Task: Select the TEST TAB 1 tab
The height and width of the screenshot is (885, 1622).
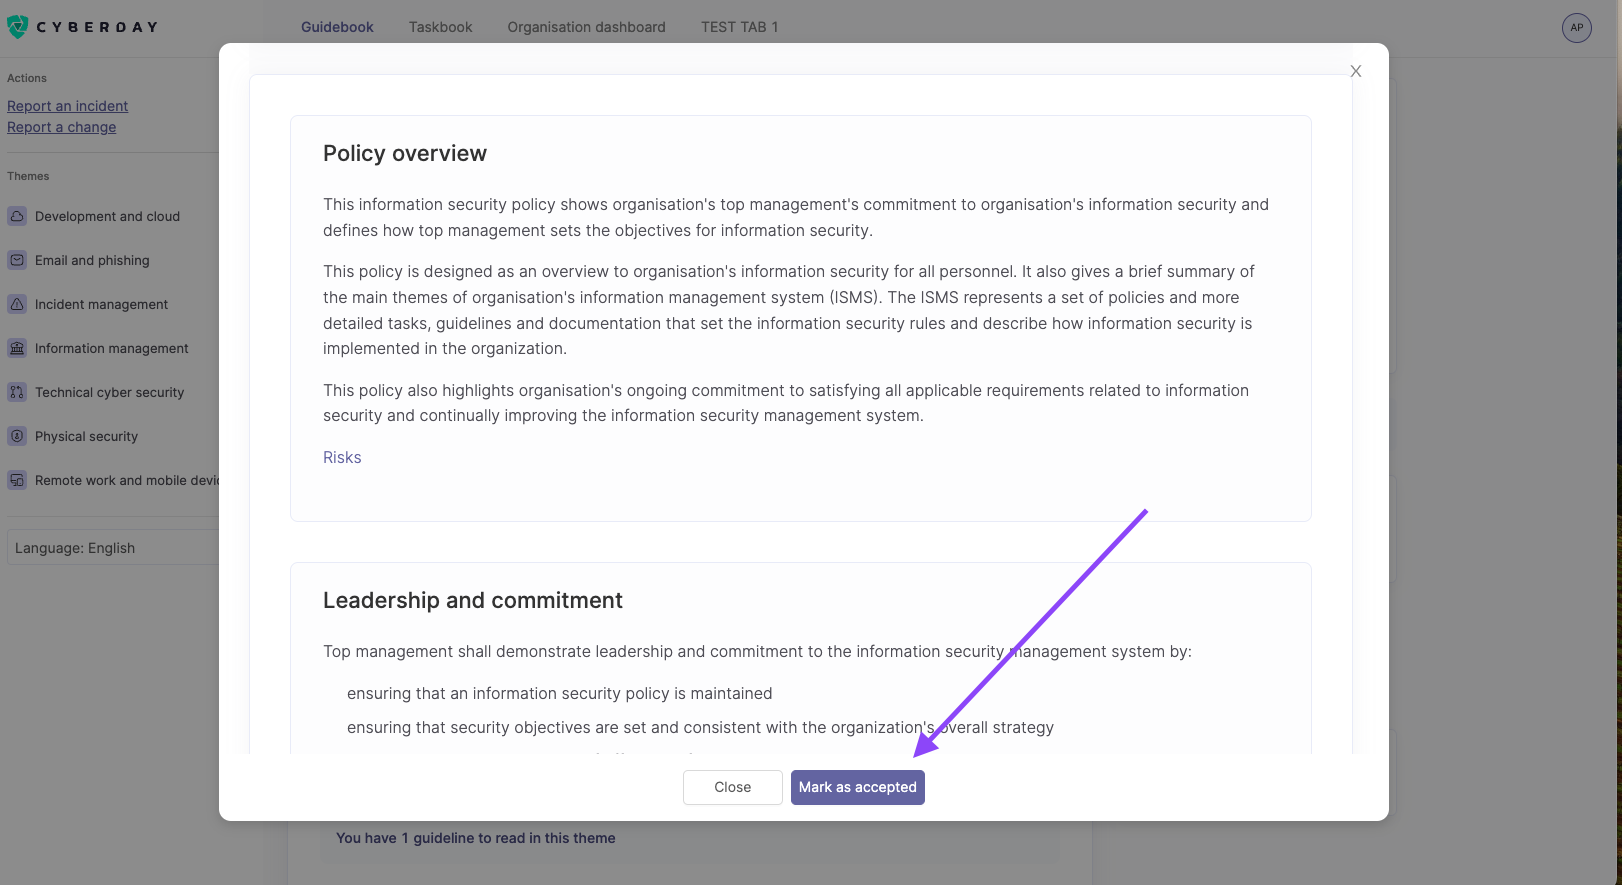Action: pos(739,27)
